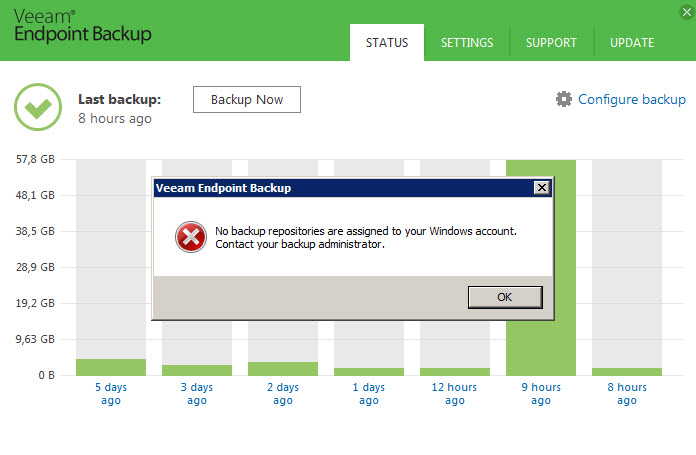Click the Backup Now button
This screenshot has height=455, width=696.
tap(247, 99)
